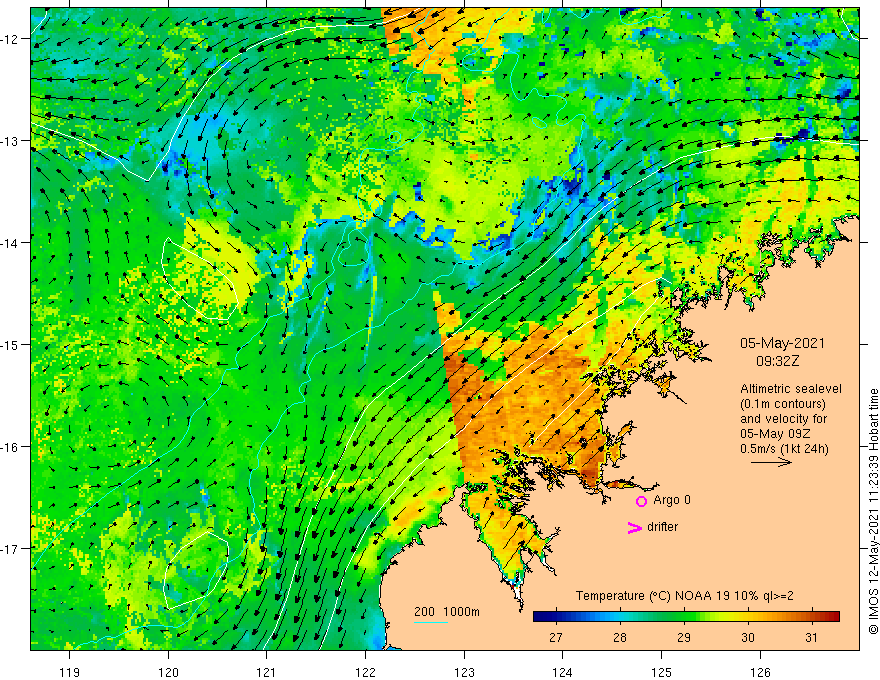Click the longitude label '123'

[x=464, y=672]
